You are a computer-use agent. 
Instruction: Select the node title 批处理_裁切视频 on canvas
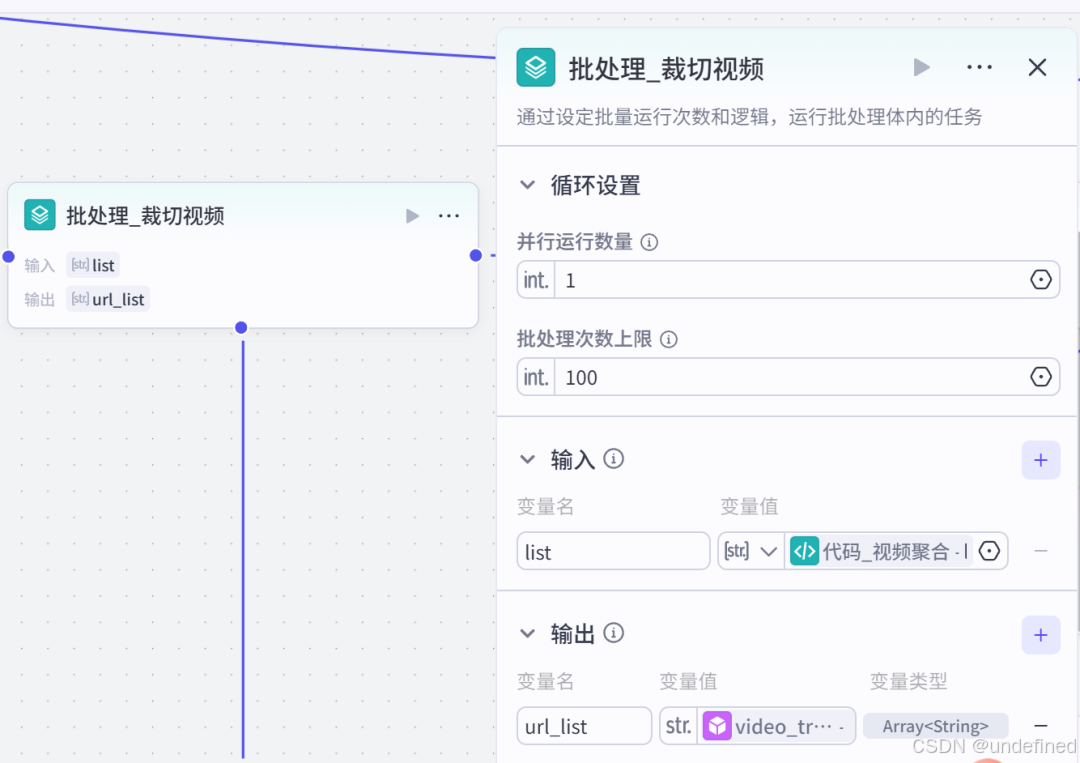(145, 216)
